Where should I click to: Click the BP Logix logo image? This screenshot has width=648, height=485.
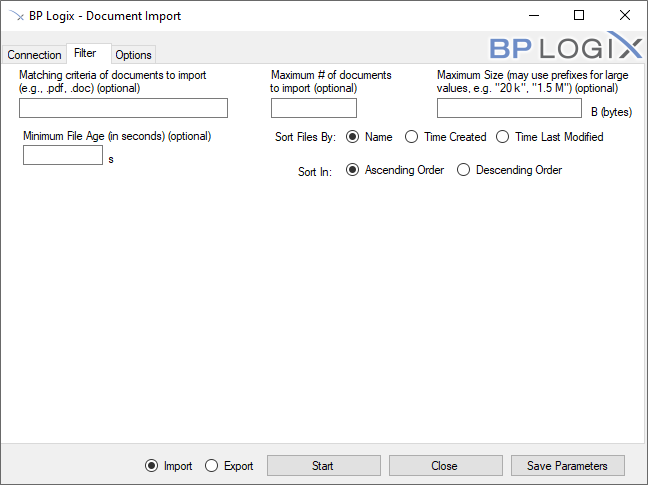click(x=565, y=46)
